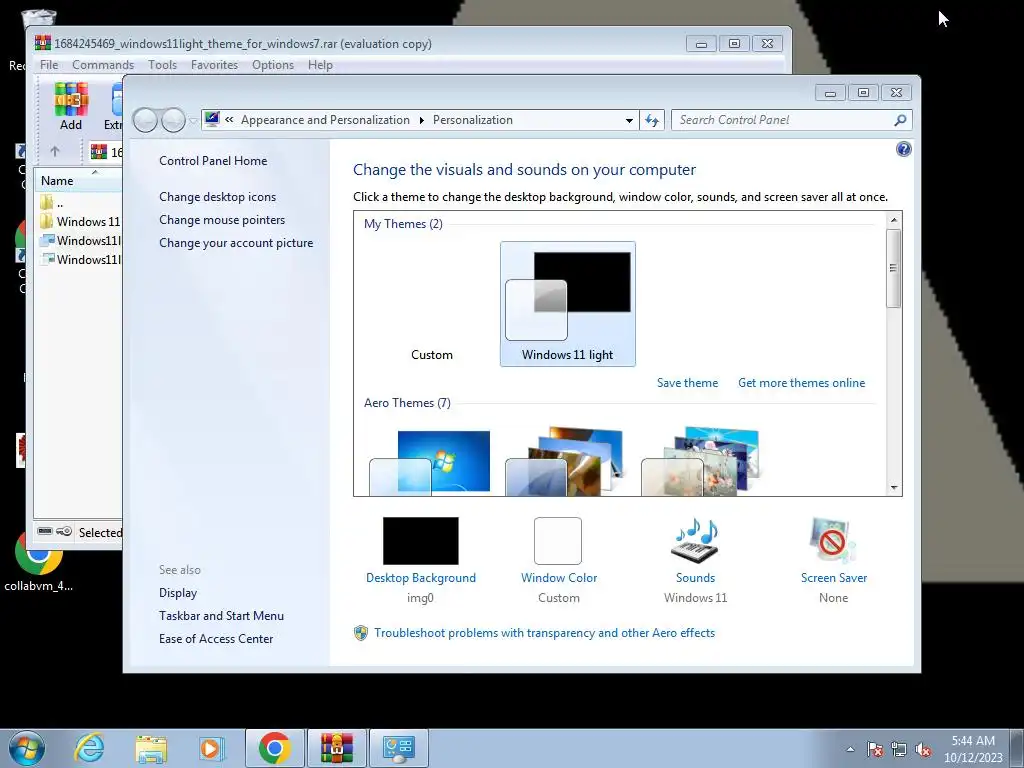The image size is (1024, 768).
Task: Open Windows Media Player taskbar icon
Action: 212,748
